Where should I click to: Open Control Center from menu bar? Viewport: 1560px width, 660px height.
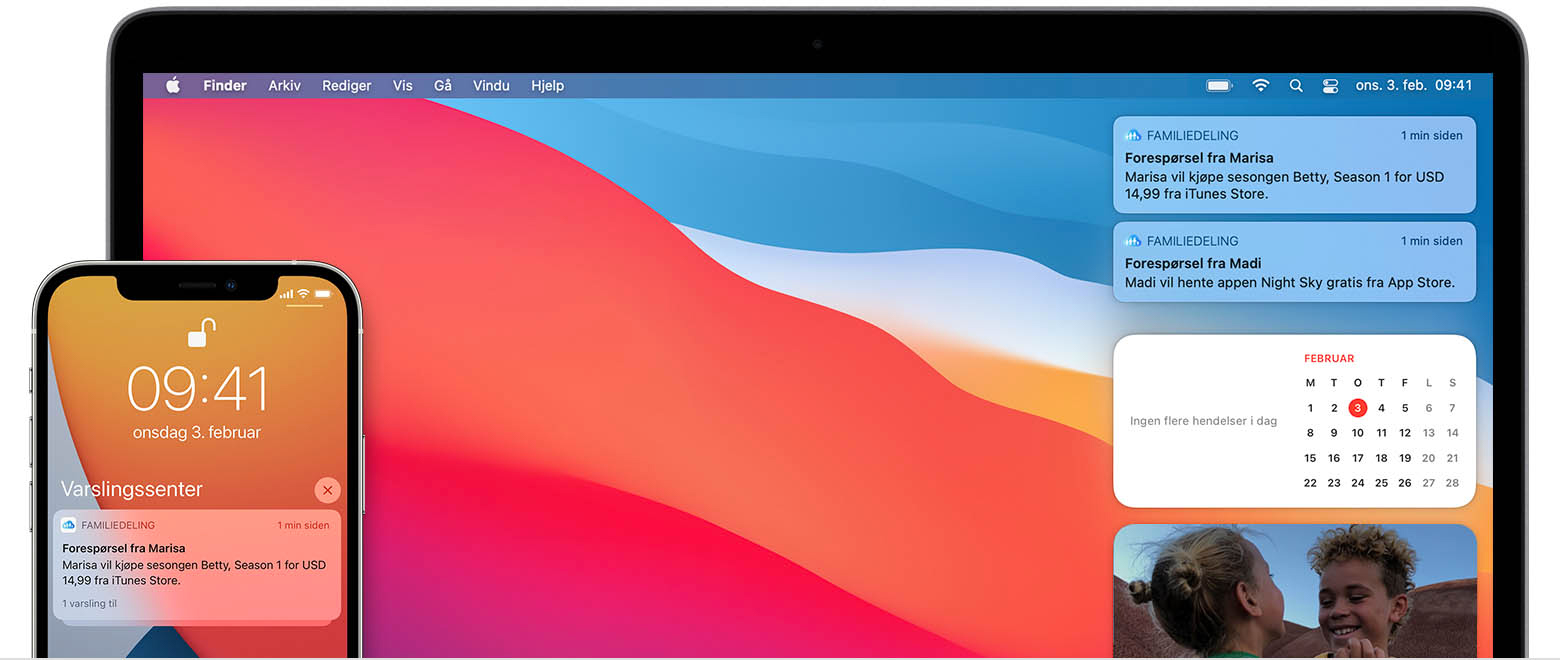click(x=1330, y=86)
